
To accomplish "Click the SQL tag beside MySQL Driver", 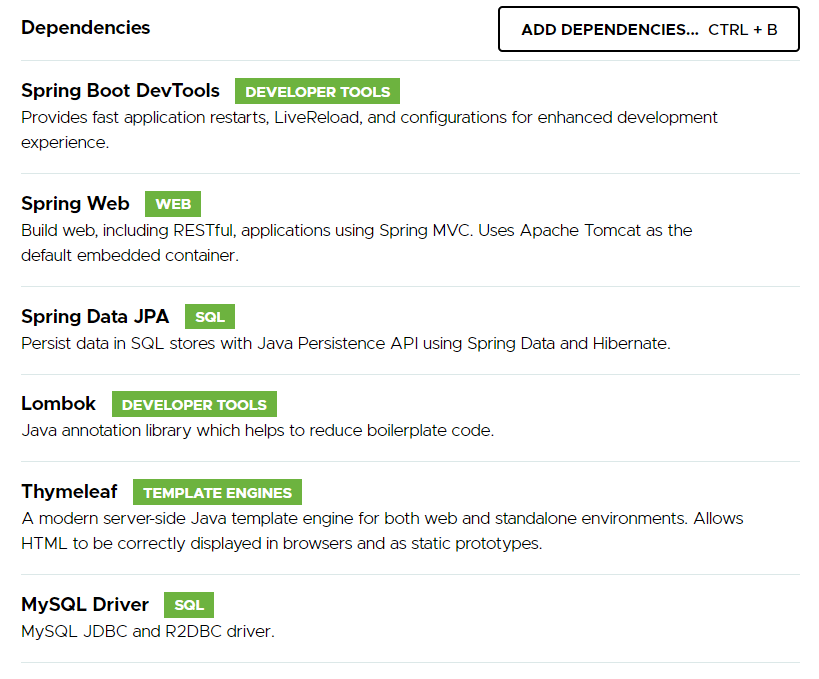I will tap(189, 605).
